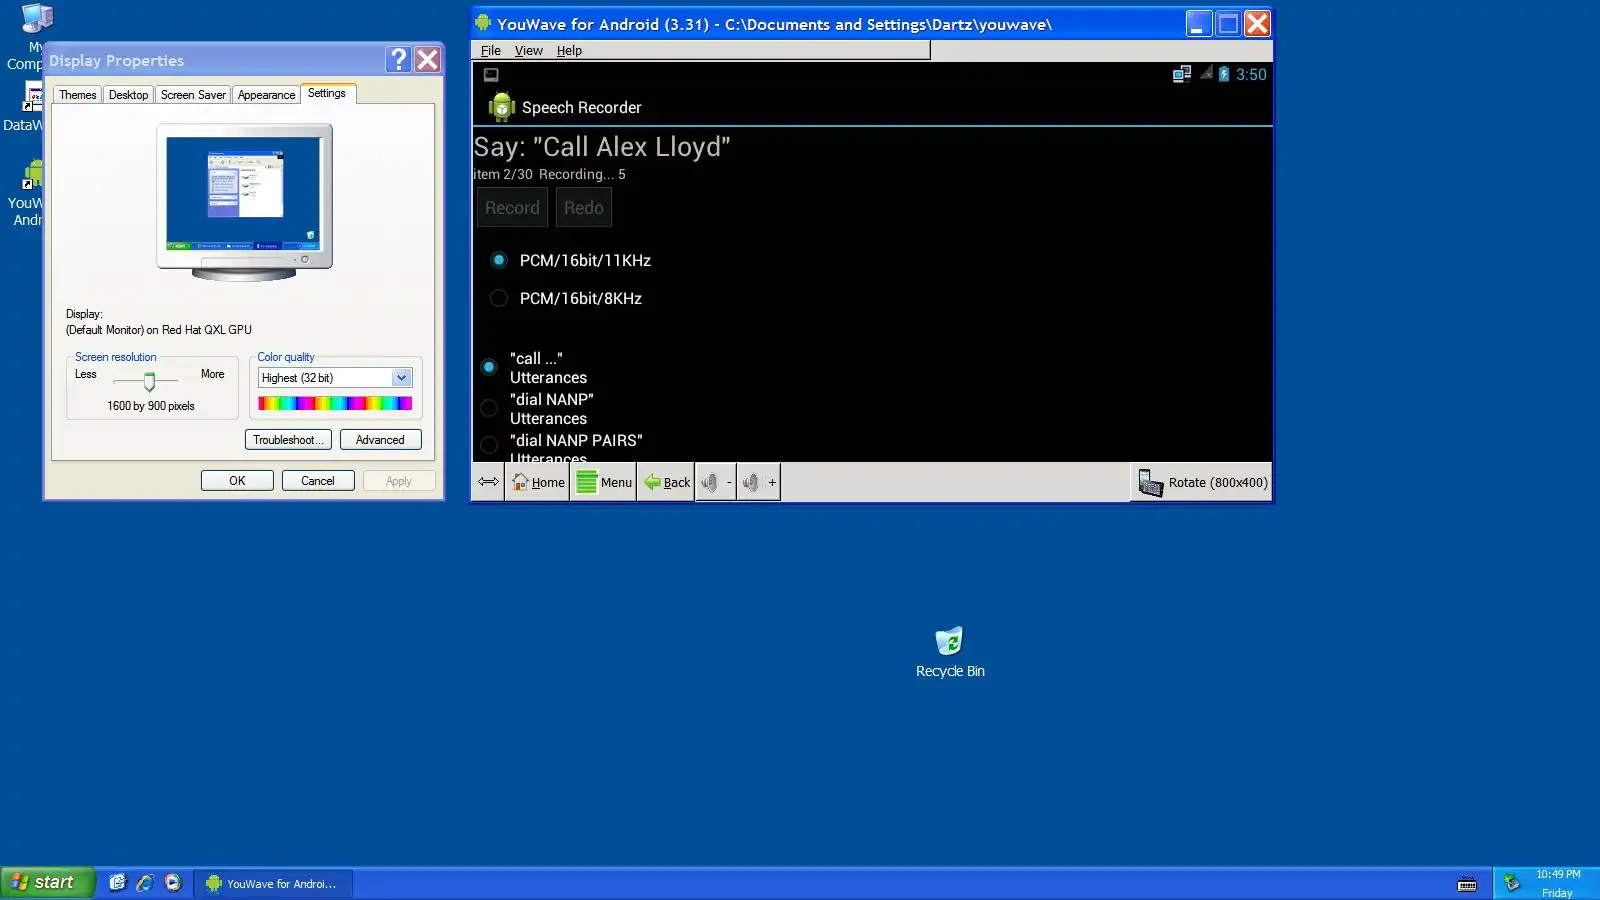
Task: Open the Help menu in YouWave
Action: click(x=569, y=50)
